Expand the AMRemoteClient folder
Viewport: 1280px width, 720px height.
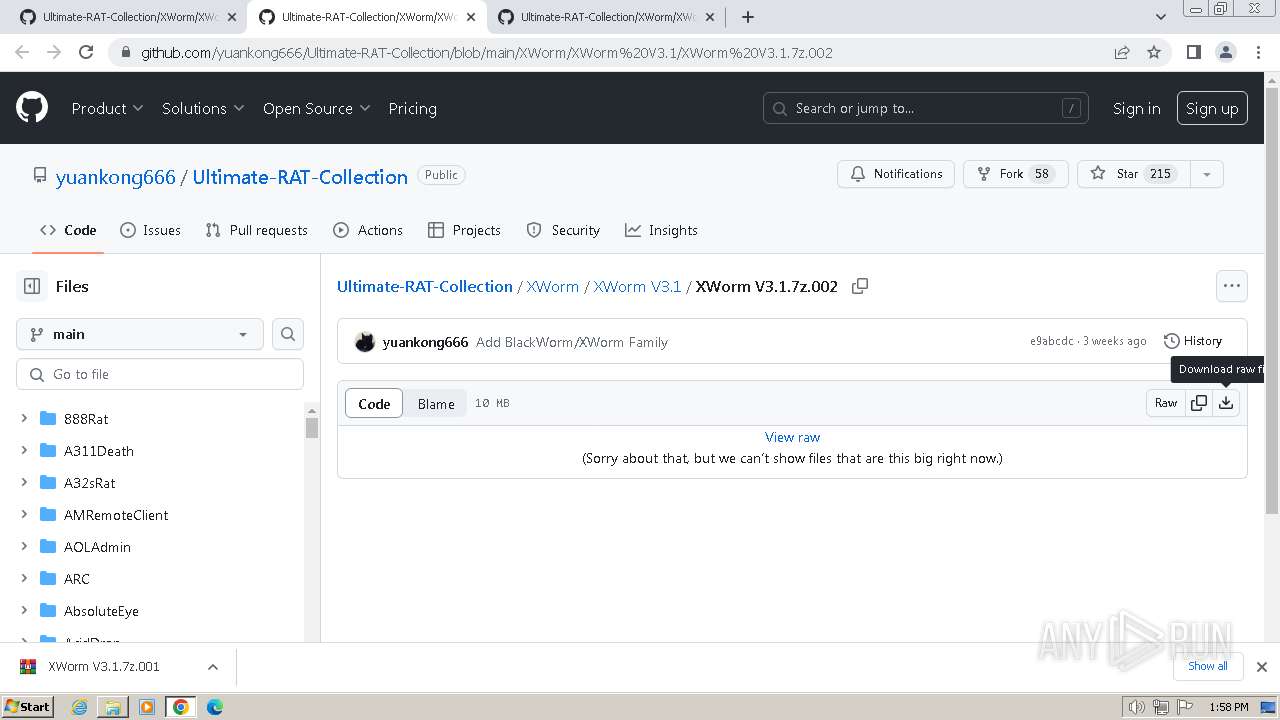click(24, 515)
